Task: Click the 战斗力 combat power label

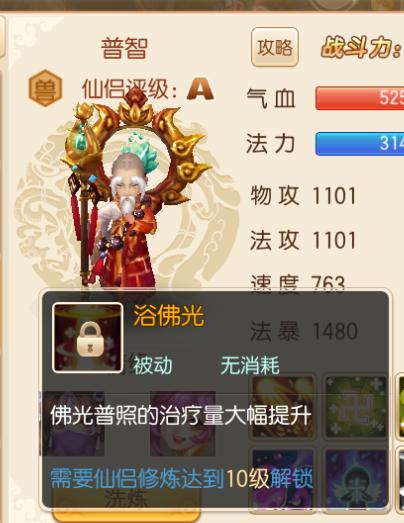Action: tap(362, 49)
